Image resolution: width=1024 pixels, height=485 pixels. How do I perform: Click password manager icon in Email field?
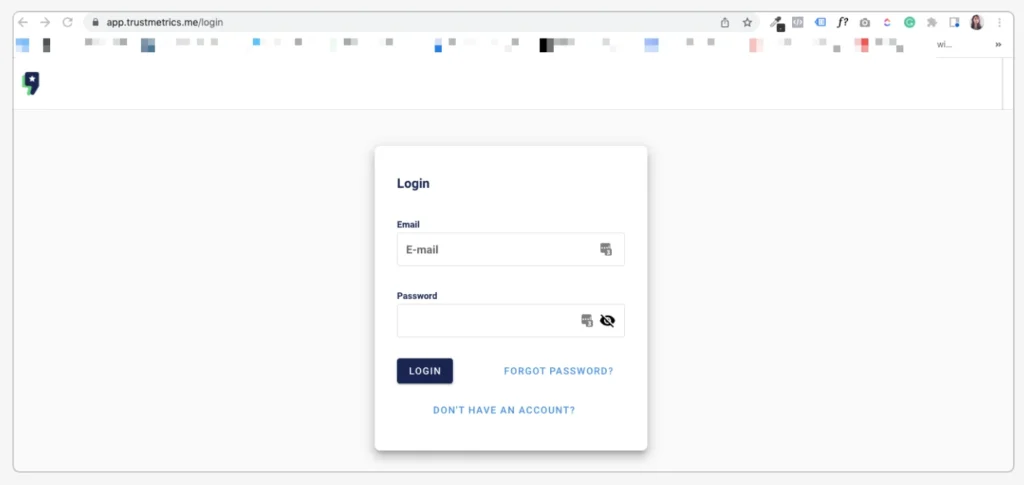point(606,249)
